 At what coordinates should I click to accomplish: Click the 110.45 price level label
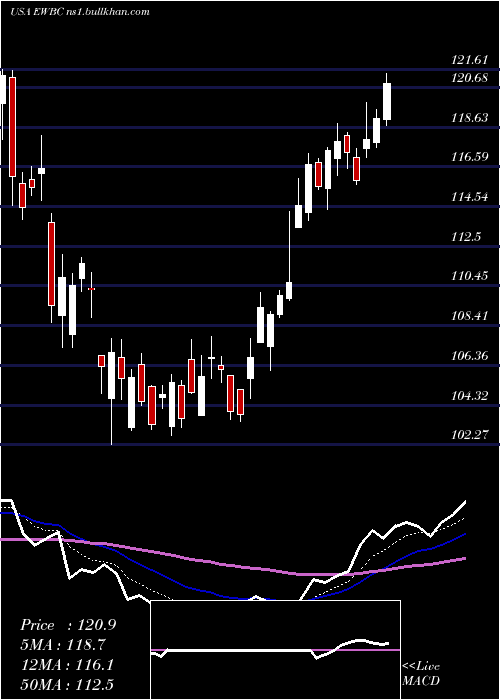(470, 276)
